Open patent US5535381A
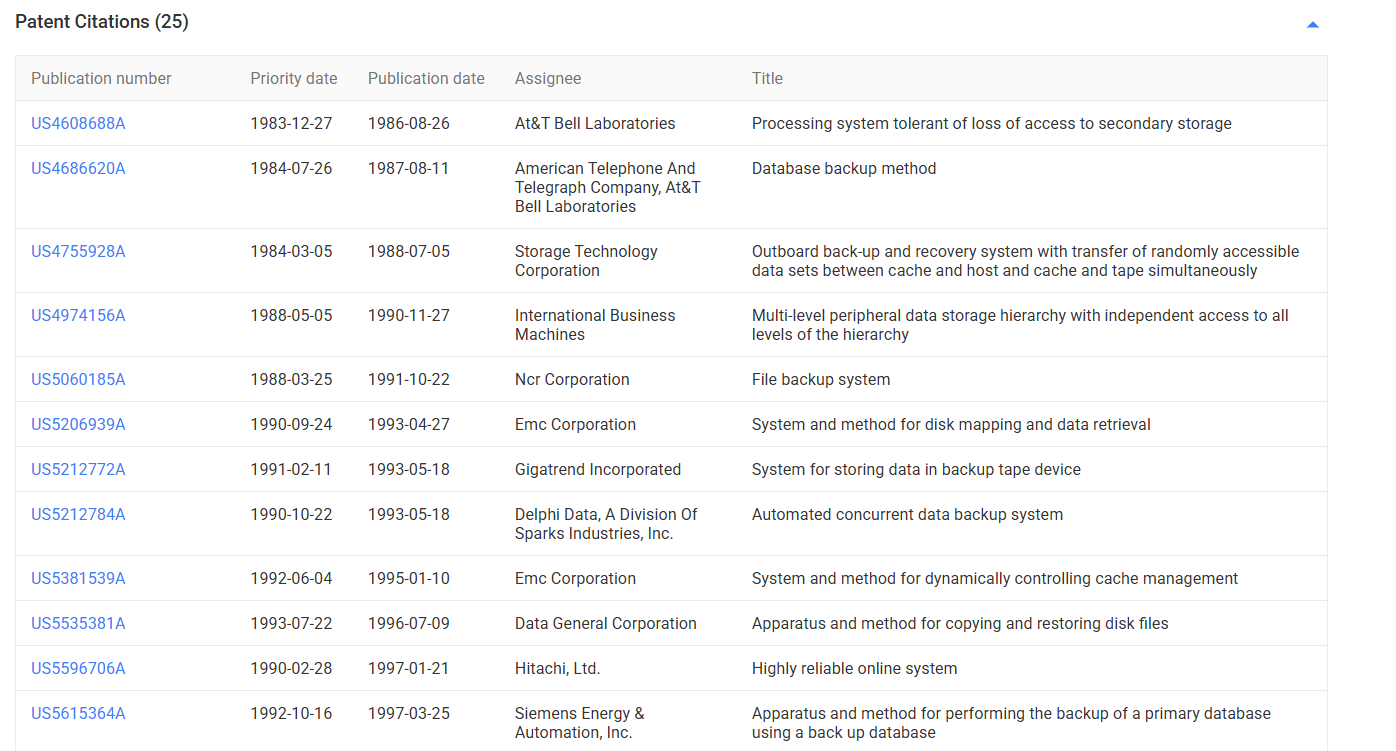The height and width of the screenshot is (751, 1396). pyautogui.click(x=78, y=622)
